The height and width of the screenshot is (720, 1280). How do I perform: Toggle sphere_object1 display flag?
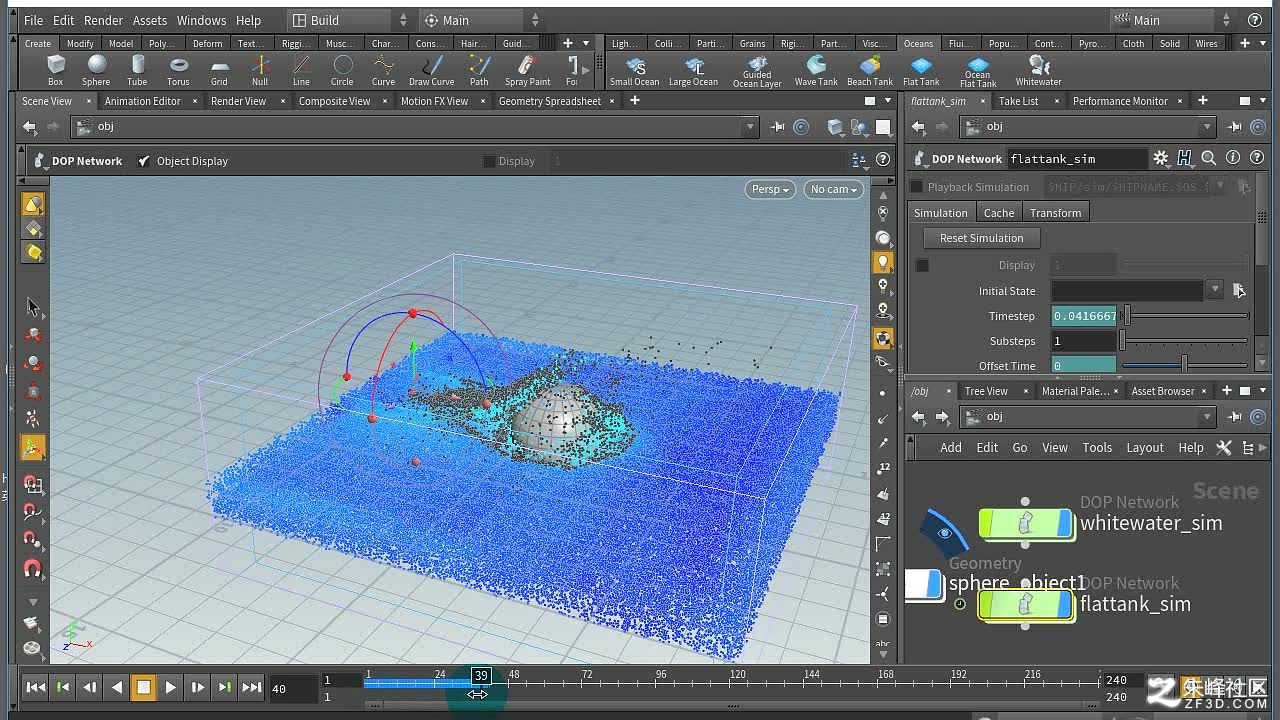(935, 585)
